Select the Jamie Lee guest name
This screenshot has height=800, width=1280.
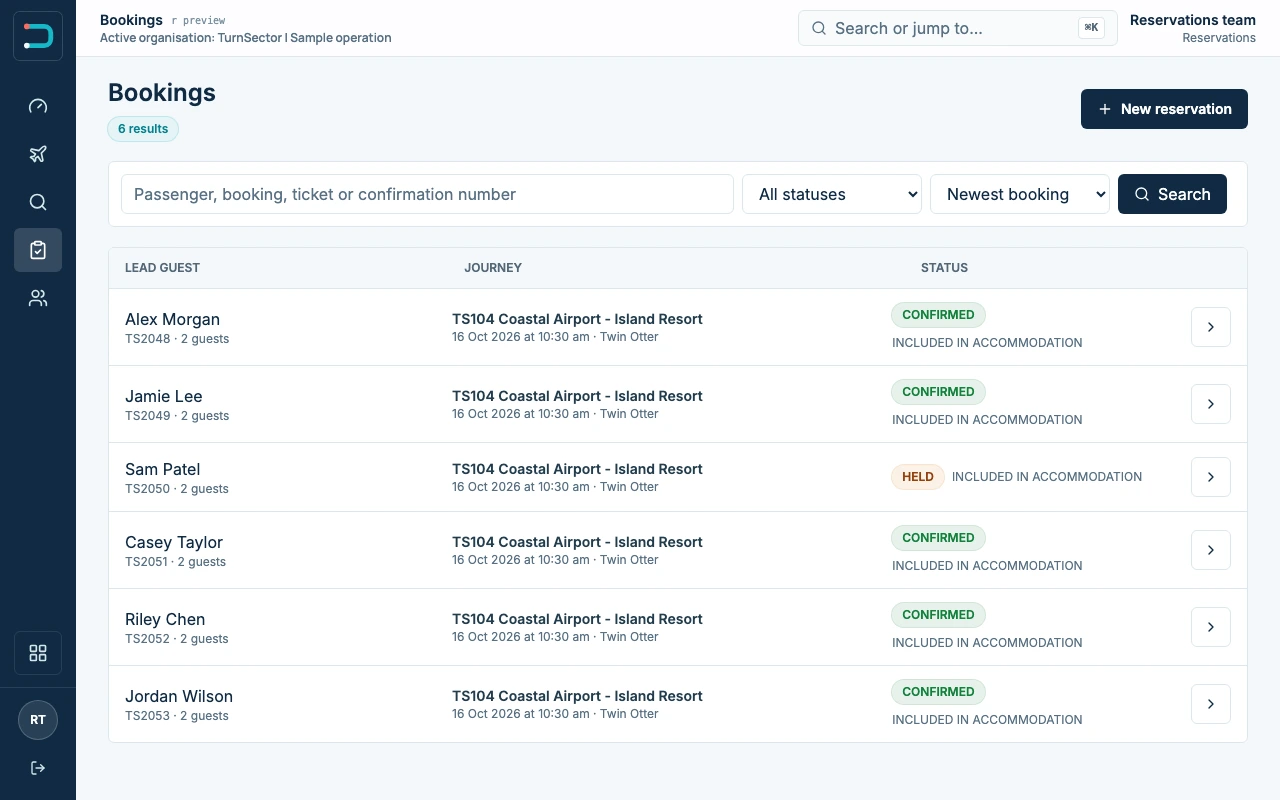164,396
